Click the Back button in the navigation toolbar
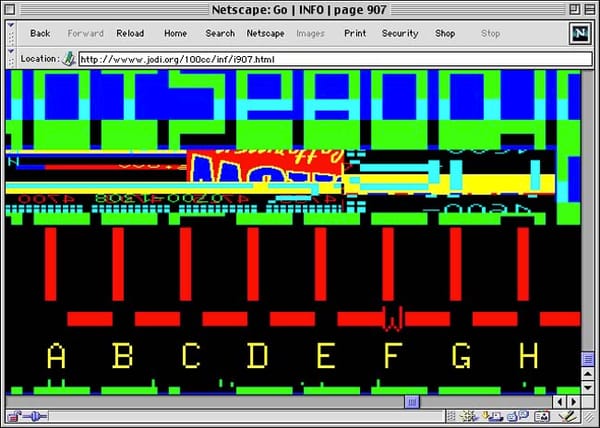 [40, 34]
